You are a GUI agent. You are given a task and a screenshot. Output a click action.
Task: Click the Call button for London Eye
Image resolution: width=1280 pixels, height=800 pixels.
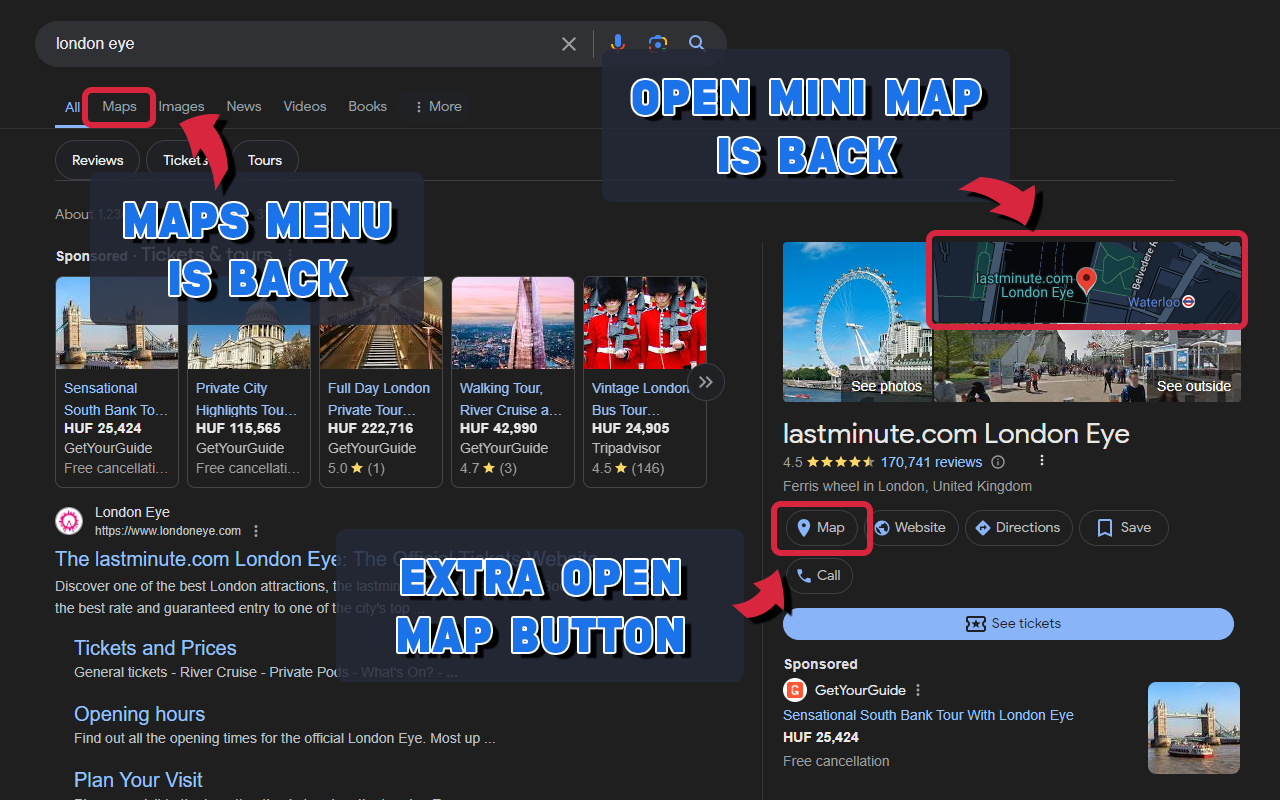click(819, 575)
